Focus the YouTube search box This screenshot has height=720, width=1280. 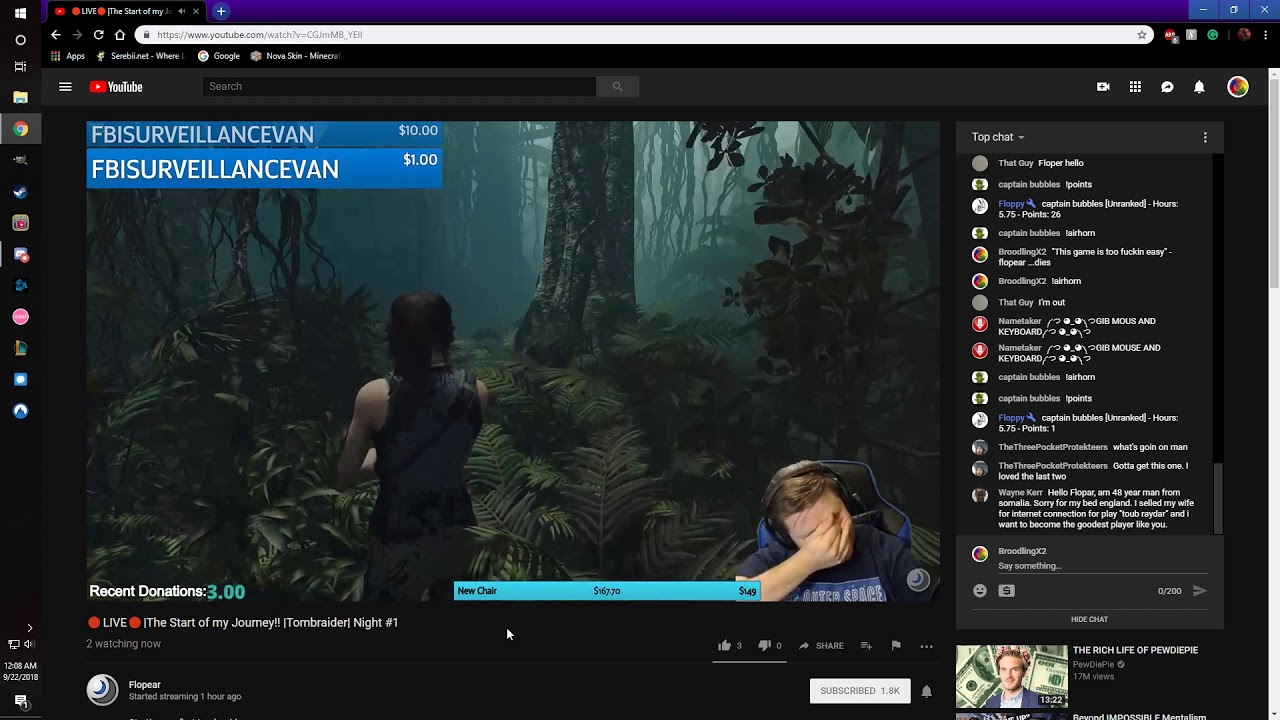click(x=399, y=87)
